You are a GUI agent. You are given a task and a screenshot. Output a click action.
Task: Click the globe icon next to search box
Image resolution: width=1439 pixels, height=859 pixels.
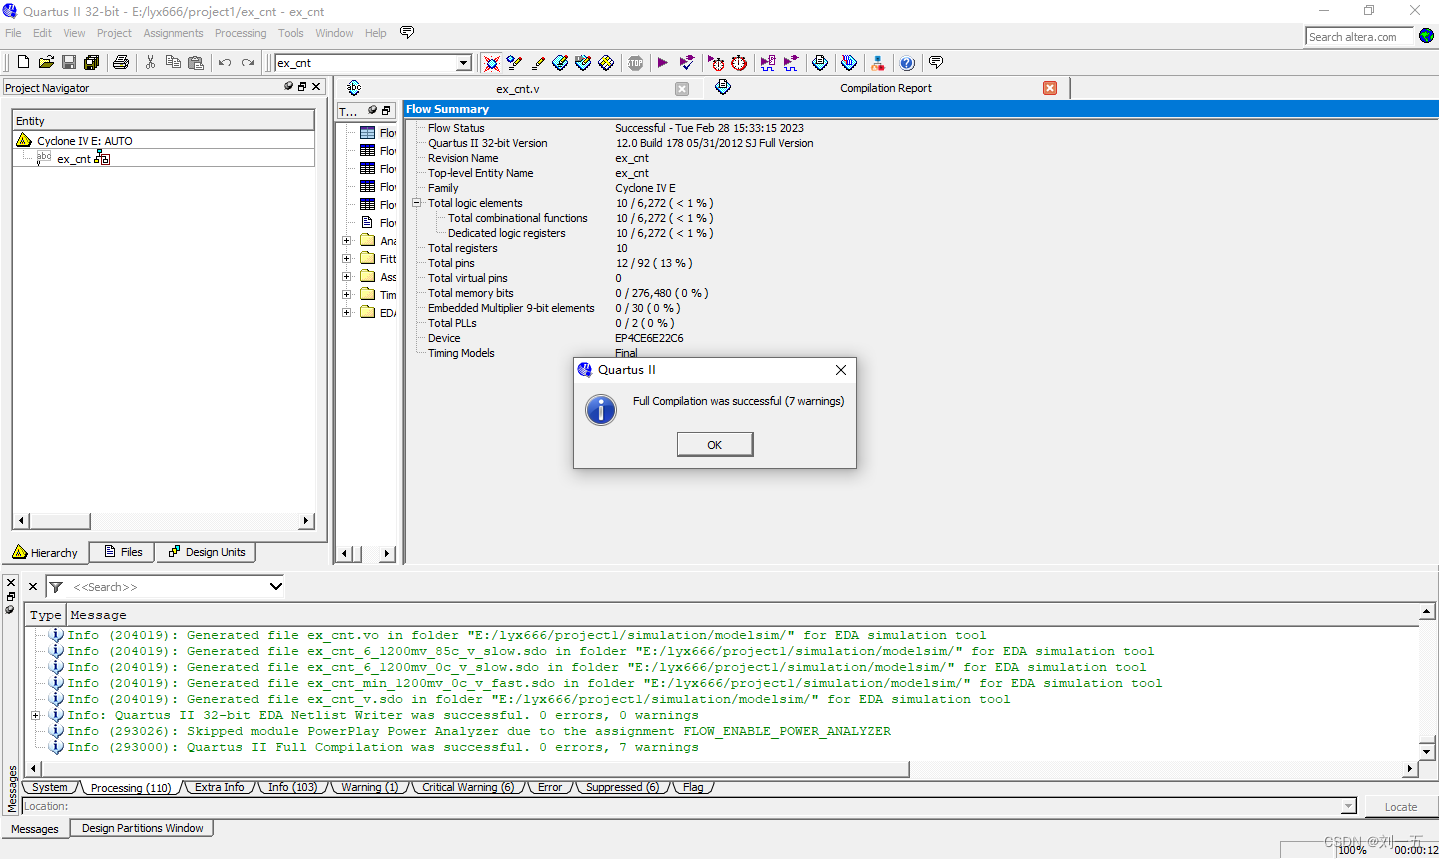[x=1427, y=36]
